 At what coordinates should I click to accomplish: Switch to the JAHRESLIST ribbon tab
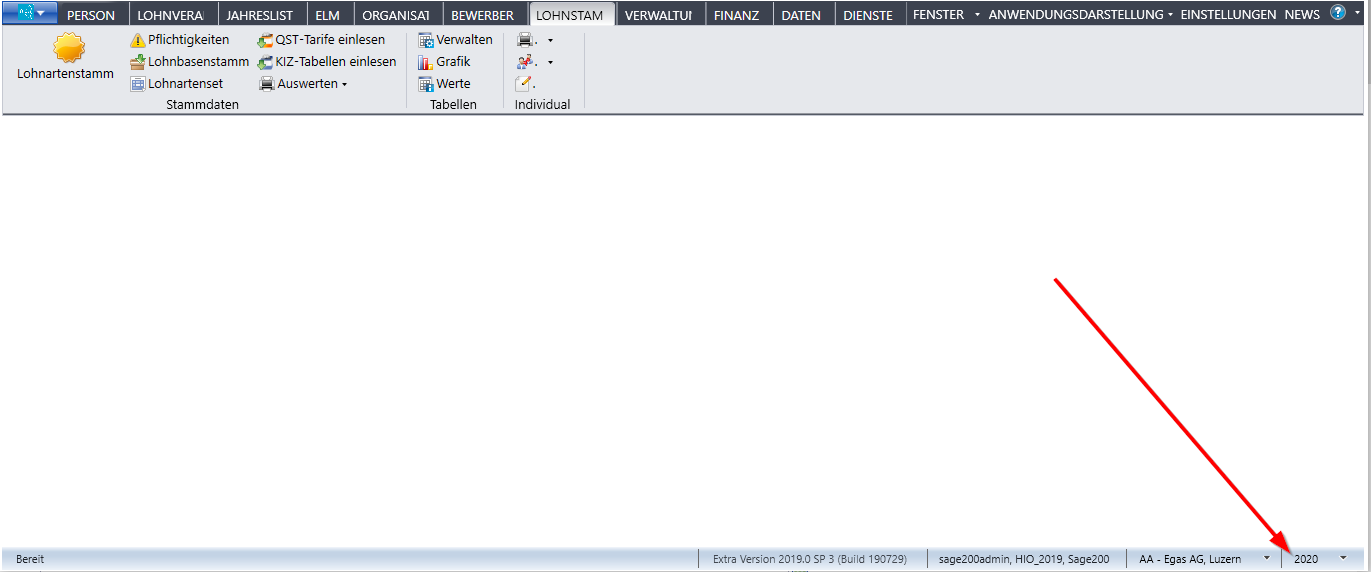(x=260, y=15)
